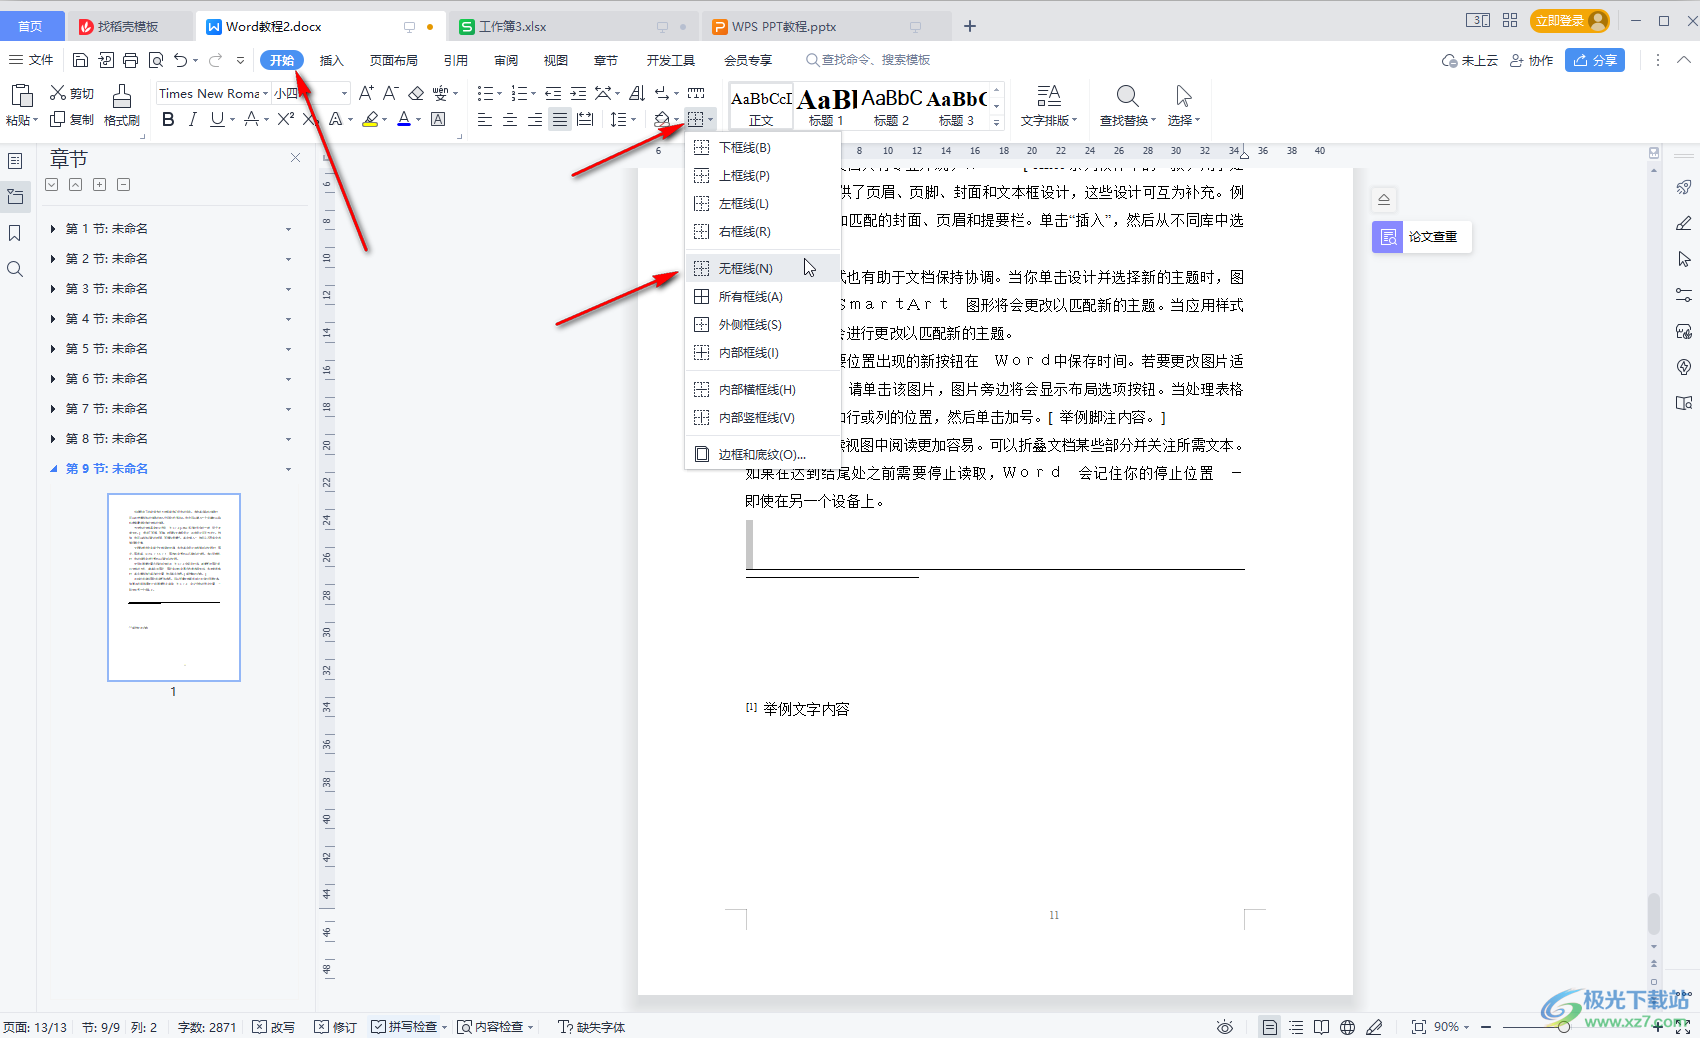This screenshot has height=1038, width=1700.
Task: Apply numbered list formatting
Action: pyautogui.click(x=519, y=93)
